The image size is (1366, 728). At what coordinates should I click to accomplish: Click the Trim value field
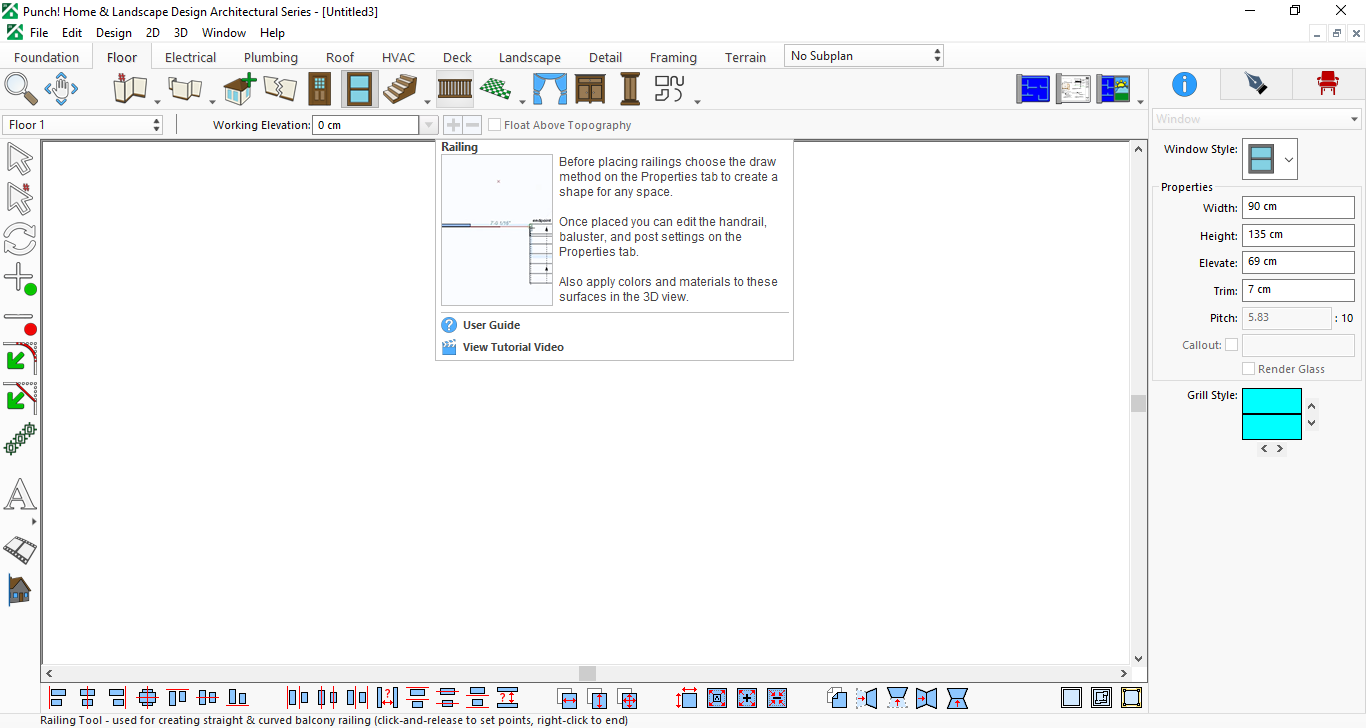(x=1298, y=290)
